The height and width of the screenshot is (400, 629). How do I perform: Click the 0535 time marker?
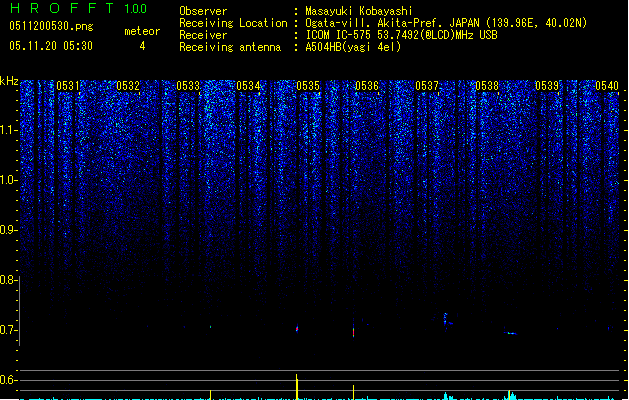point(308,86)
